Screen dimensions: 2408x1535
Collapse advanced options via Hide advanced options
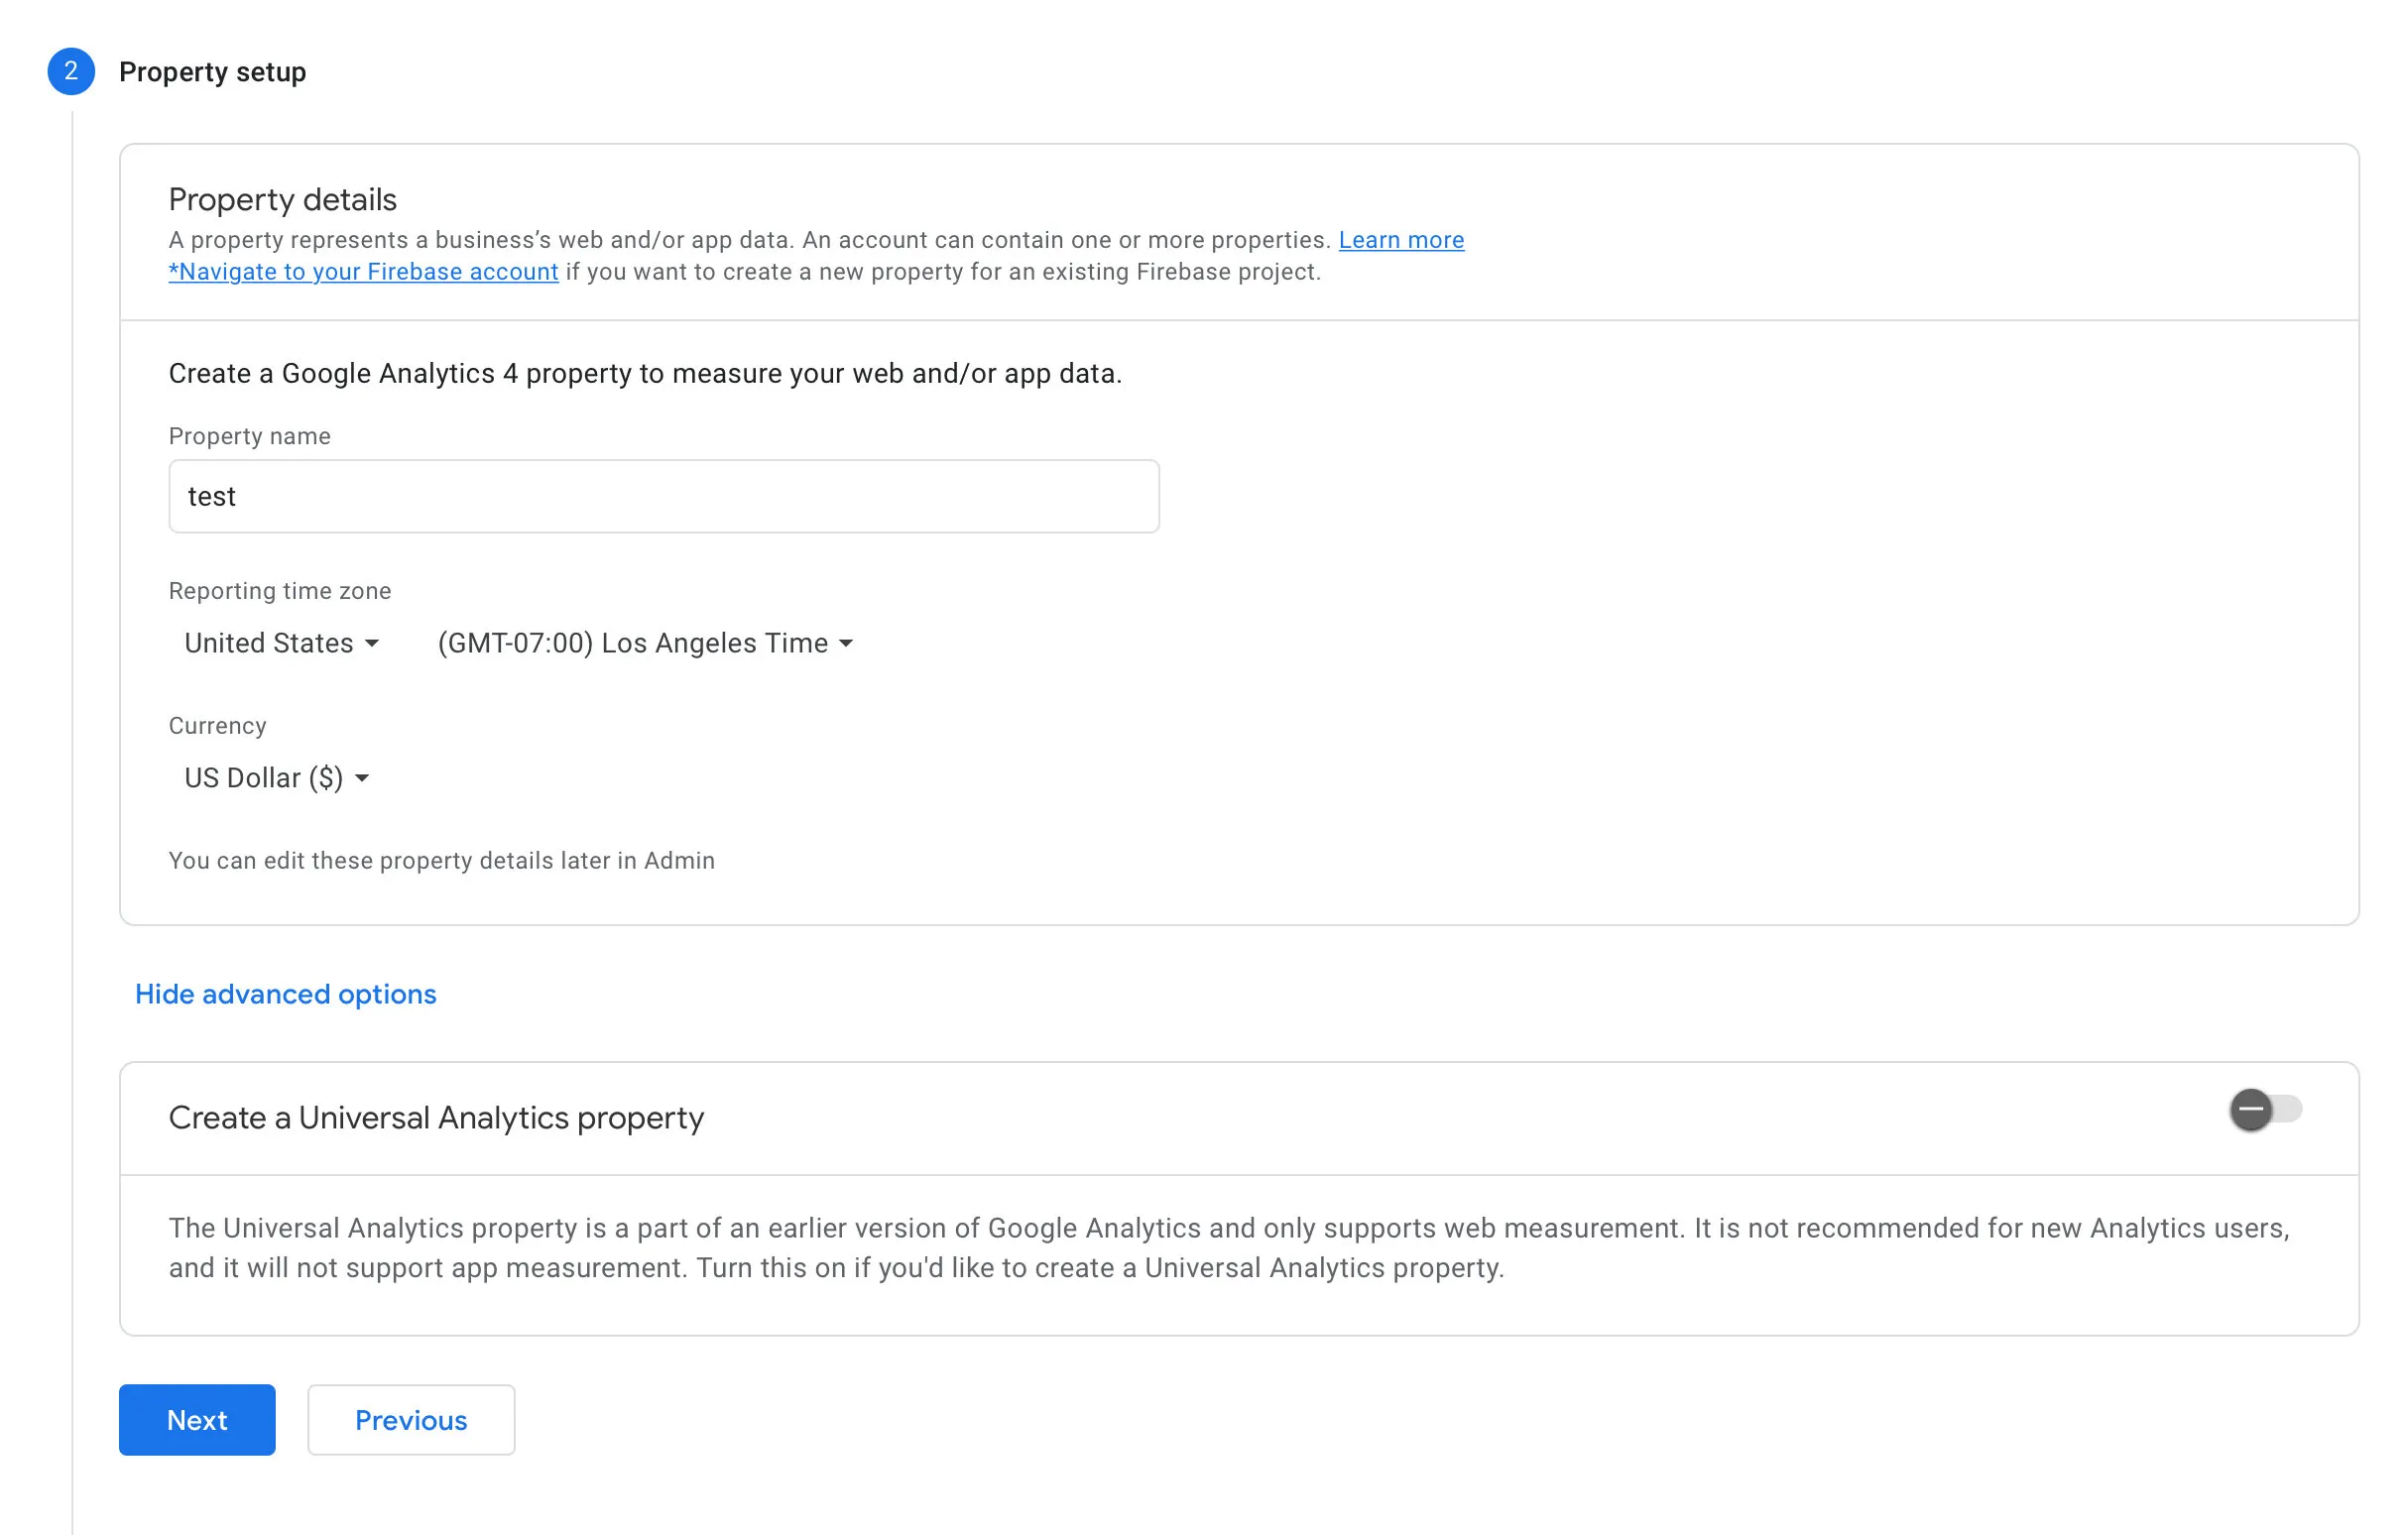[284, 994]
